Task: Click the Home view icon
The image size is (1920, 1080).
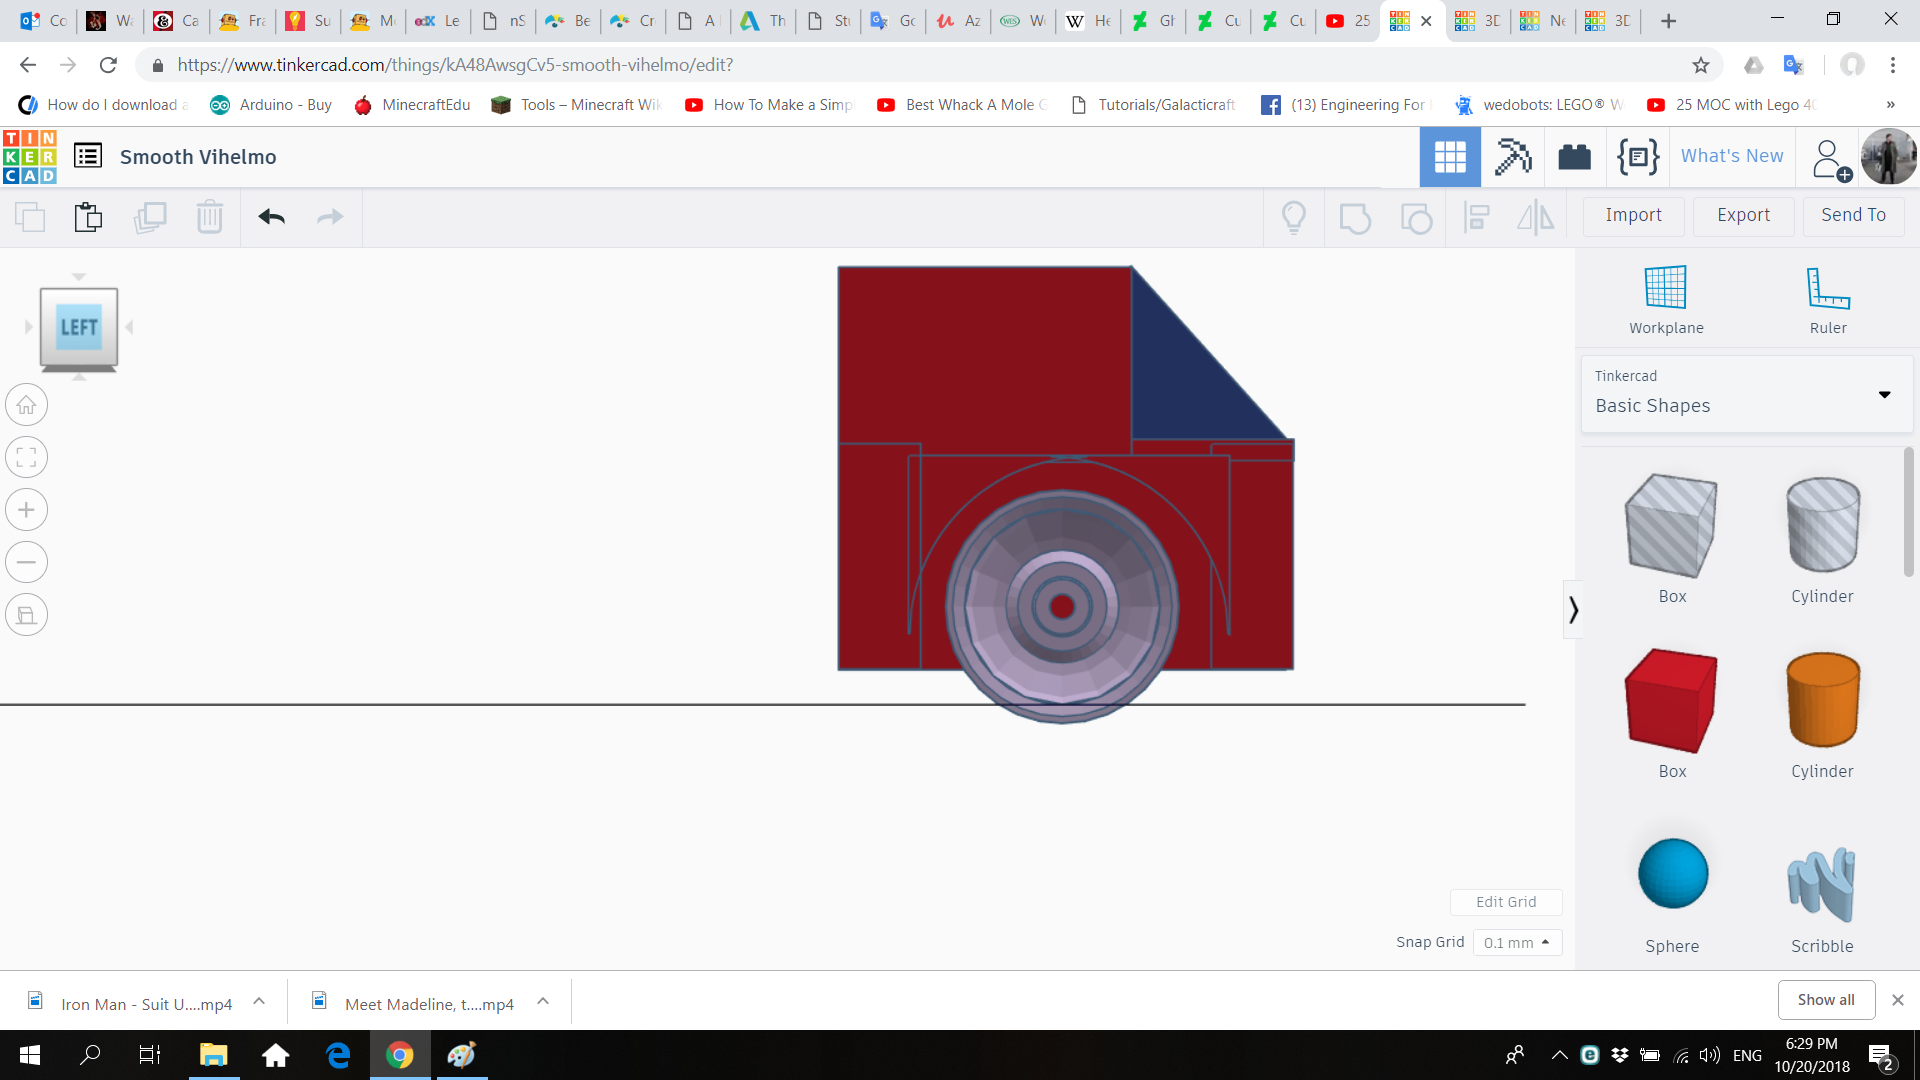Action: click(27, 406)
